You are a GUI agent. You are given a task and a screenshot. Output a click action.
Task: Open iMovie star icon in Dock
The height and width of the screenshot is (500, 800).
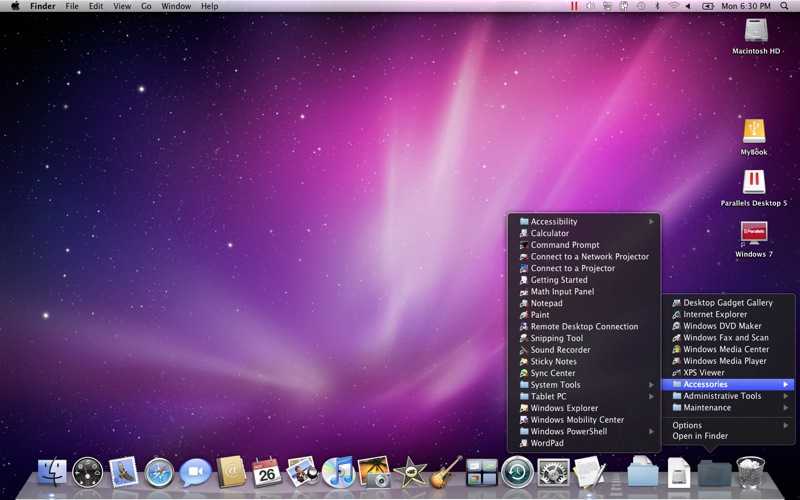(410, 472)
